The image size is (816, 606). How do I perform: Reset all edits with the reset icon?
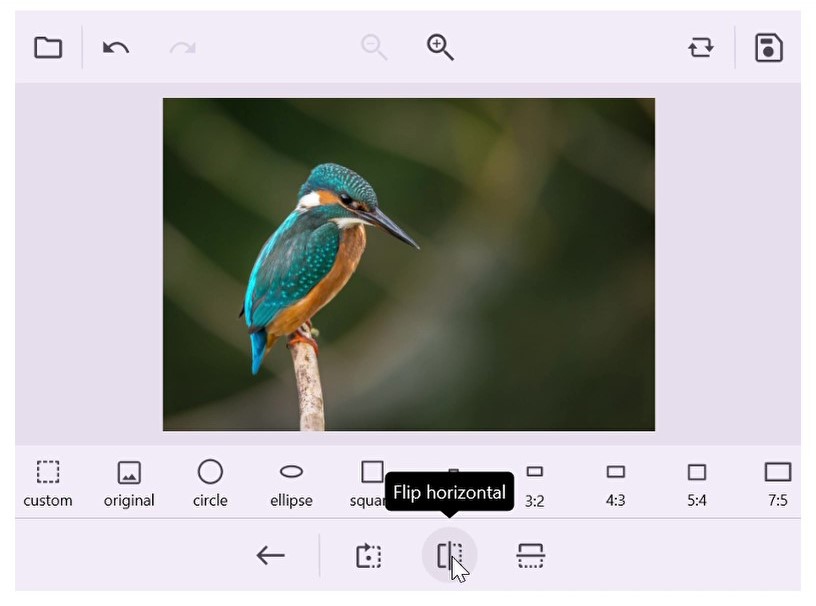(x=703, y=46)
